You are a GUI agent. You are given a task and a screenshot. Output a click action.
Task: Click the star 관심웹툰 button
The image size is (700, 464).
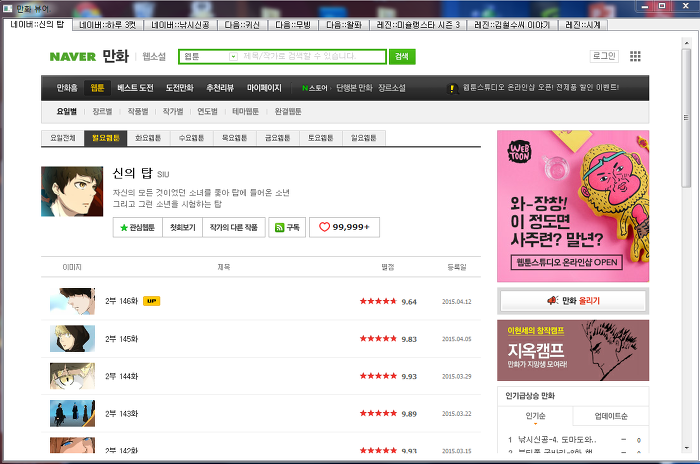138,227
